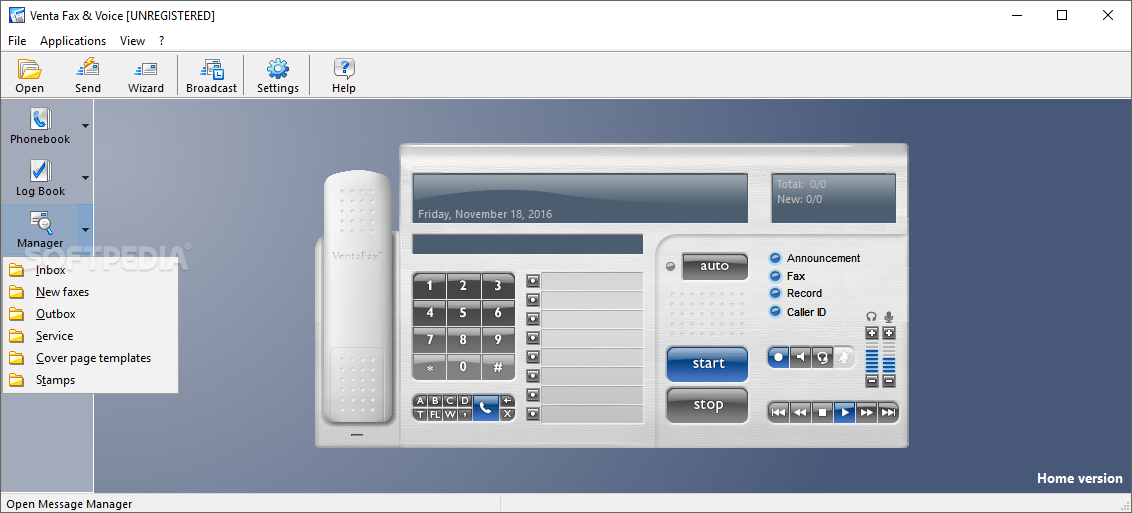Decrease microphone level with minus button
Image resolution: width=1132 pixels, height=513 pixels.
[x=889, y=380]
